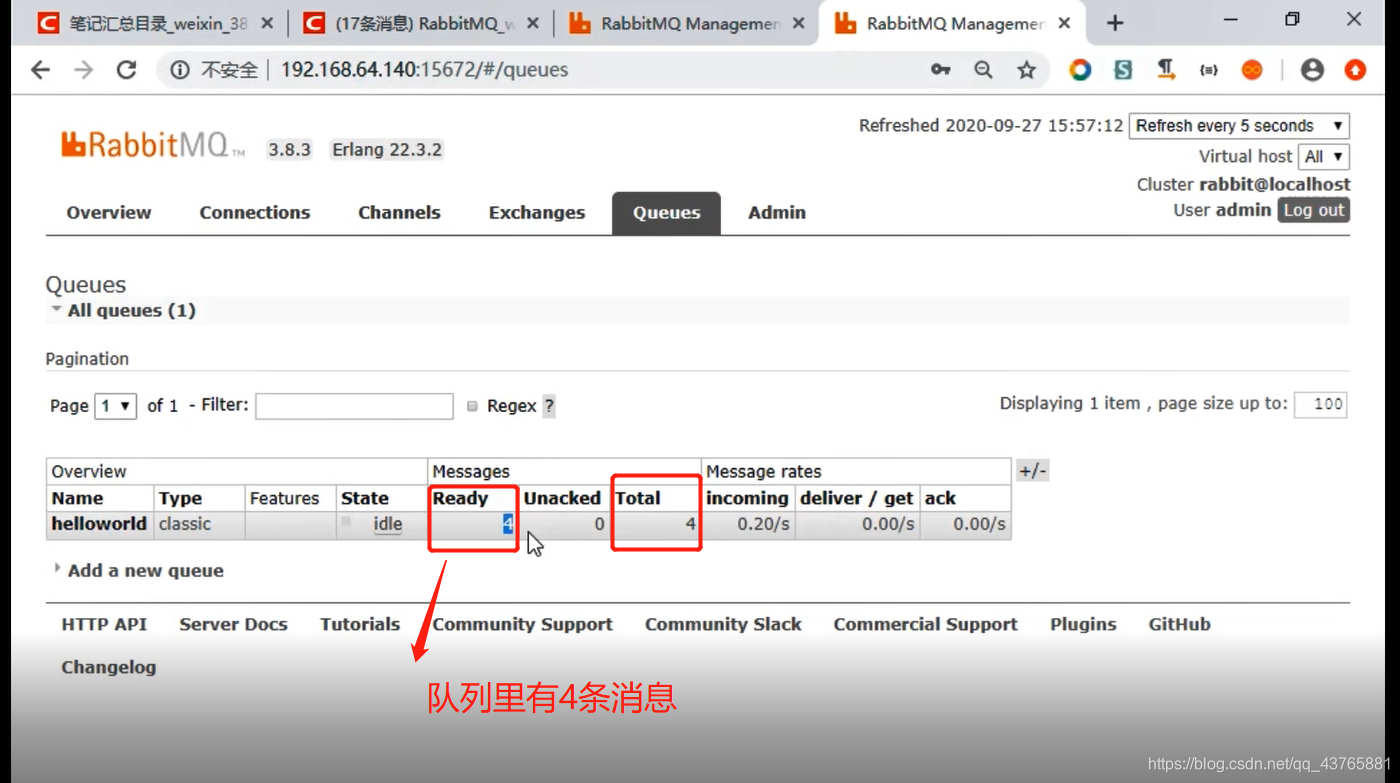The image size is (1400, 783).
Task: Open the green S extension icon
Action: [x=1123, y=69]
